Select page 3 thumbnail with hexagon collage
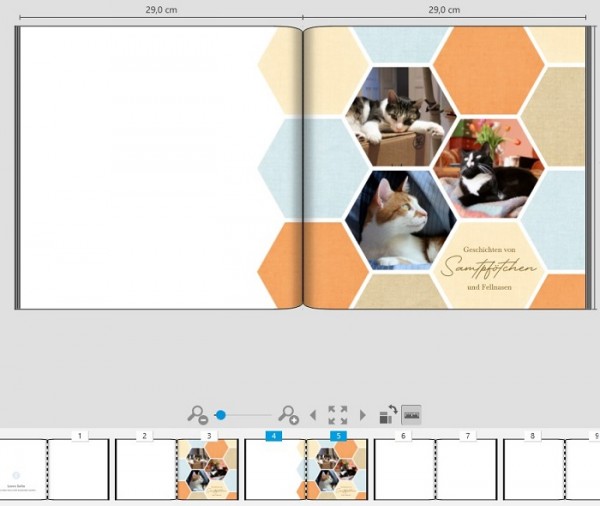 (x=208, y=469)
